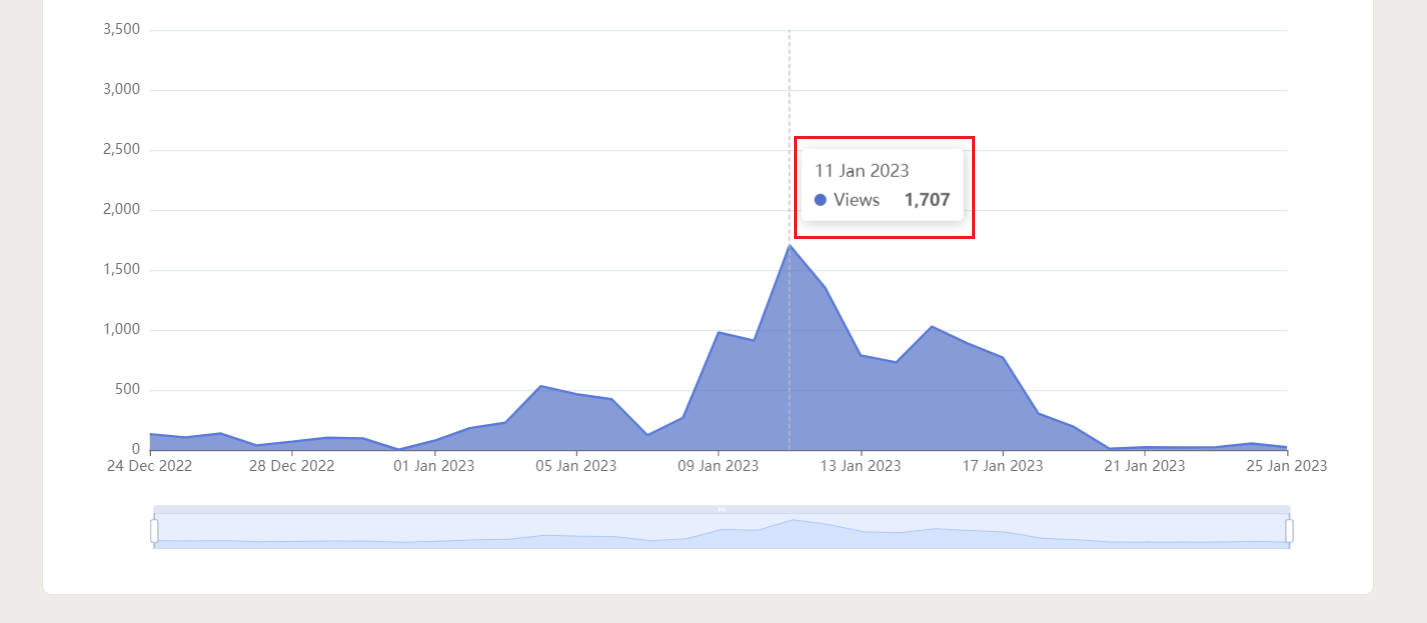Click the '3,000' y-axis label
The image size is (1427, 623).
coord(122,90)
